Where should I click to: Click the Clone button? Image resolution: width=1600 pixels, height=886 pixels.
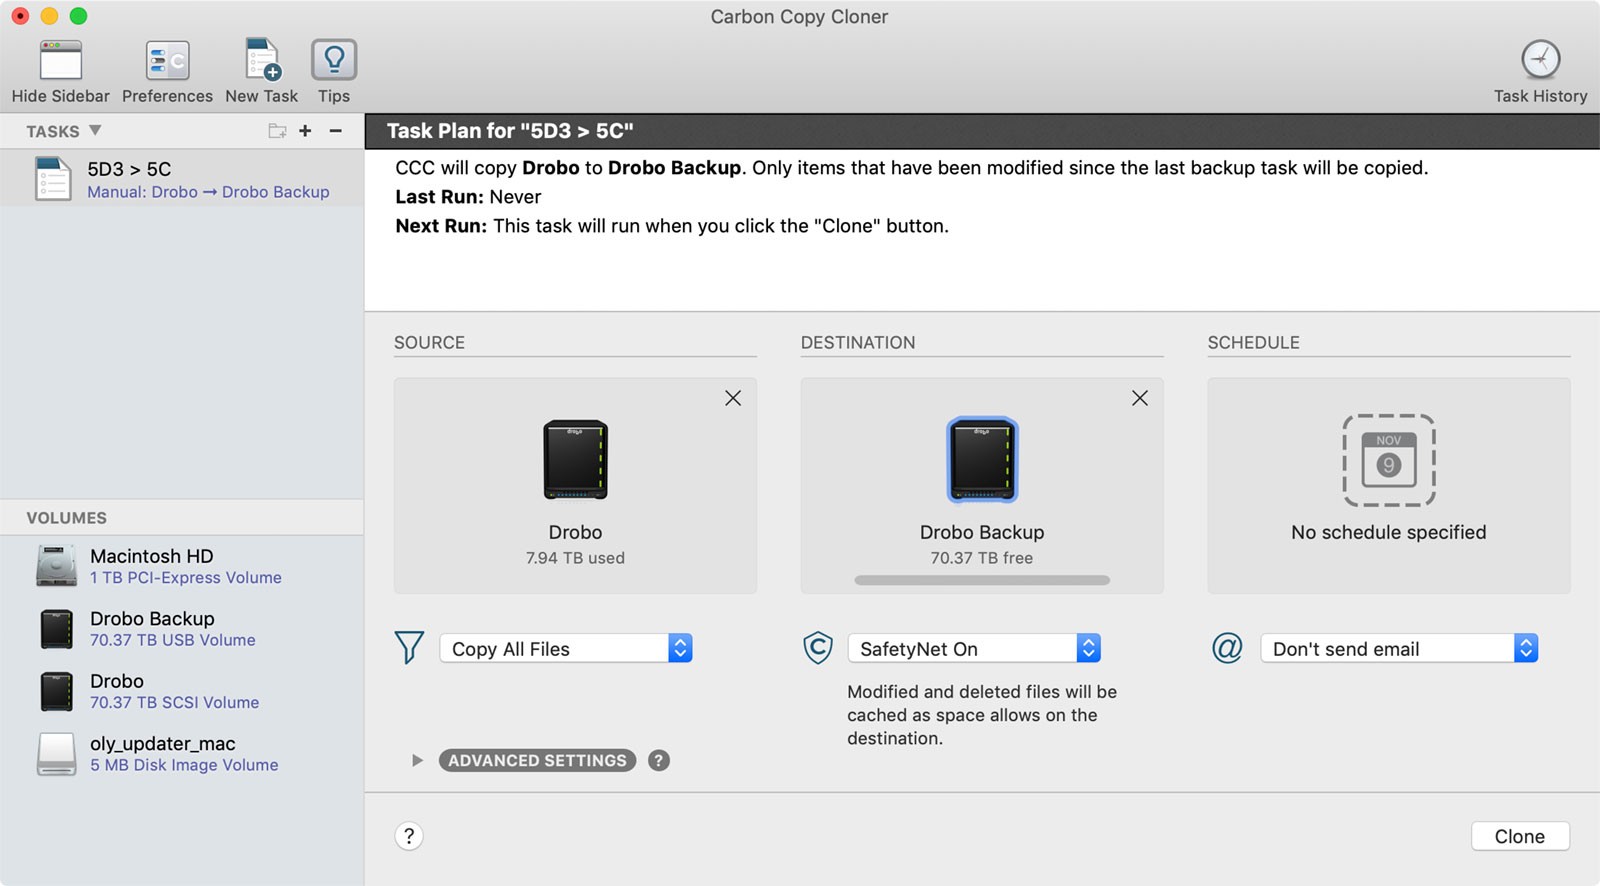coord(1519,836)
